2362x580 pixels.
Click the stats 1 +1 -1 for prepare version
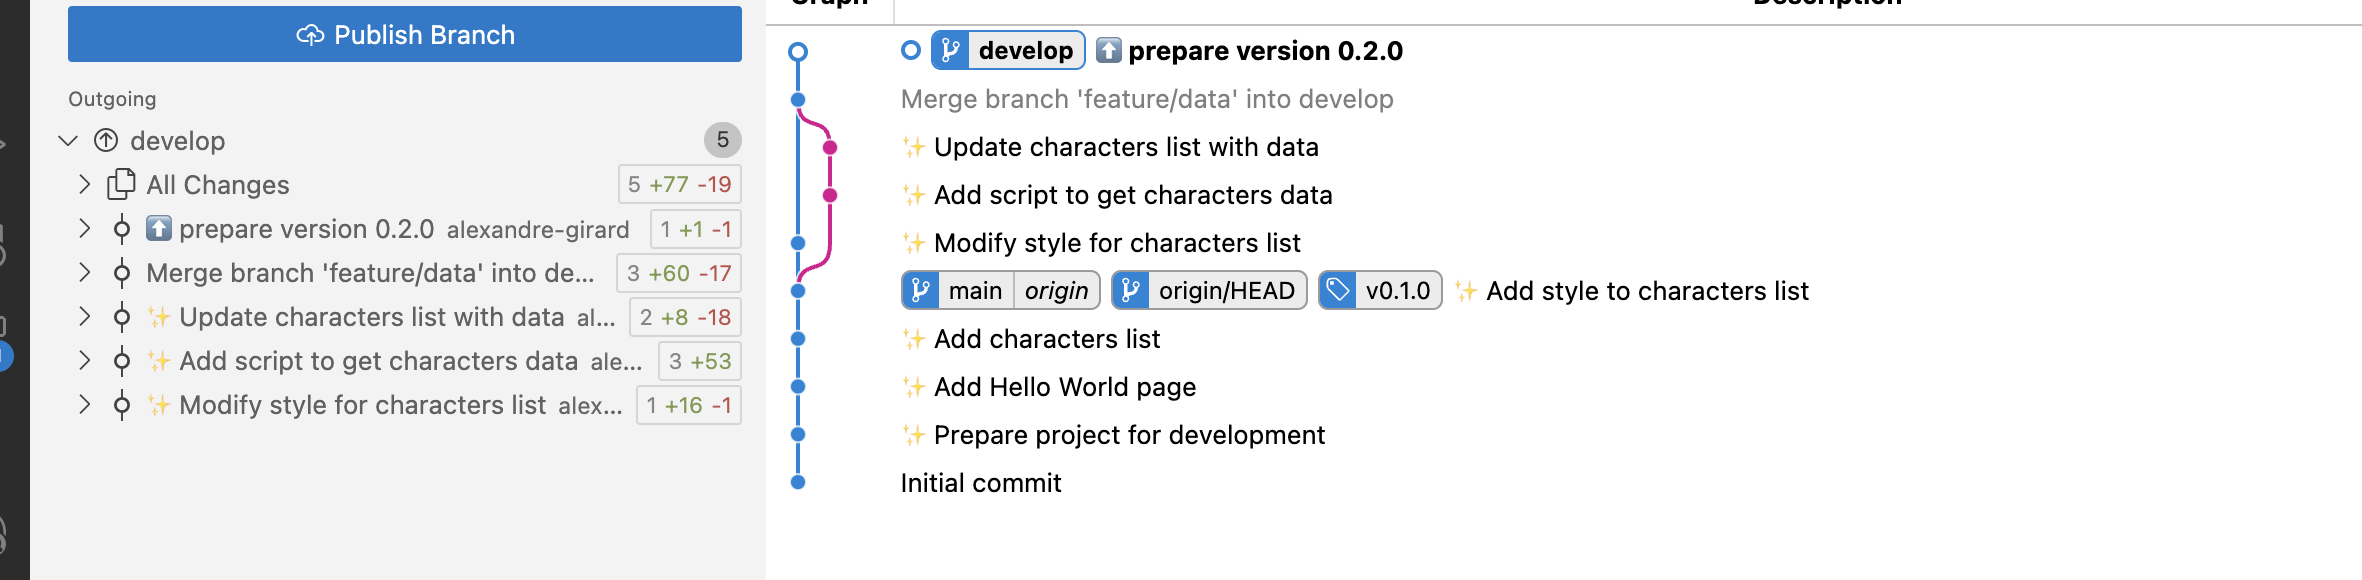coord(695,229)
